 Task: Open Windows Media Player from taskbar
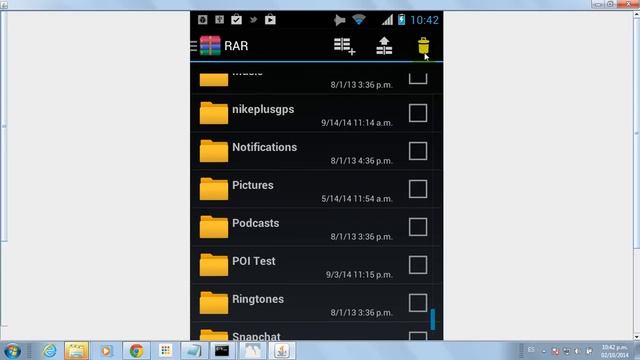106,351
